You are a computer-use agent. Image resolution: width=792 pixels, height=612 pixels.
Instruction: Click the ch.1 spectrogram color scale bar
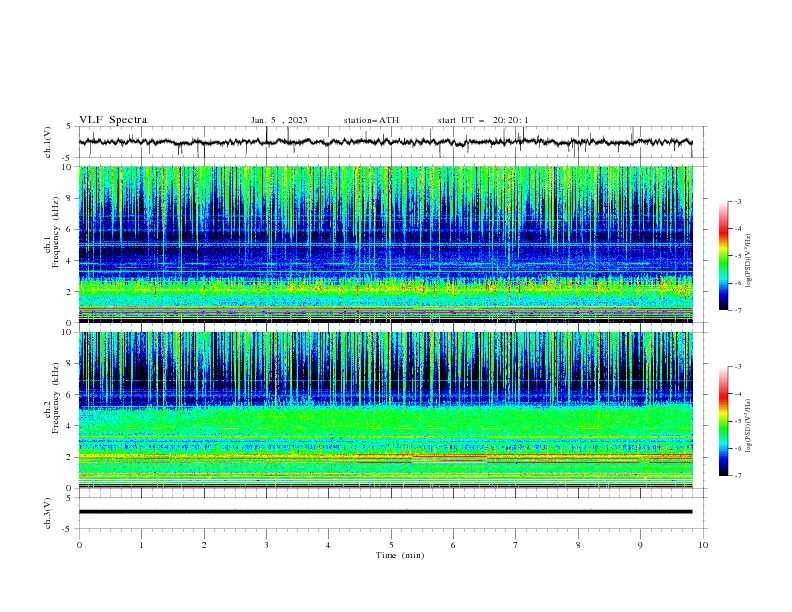pos(724,256)
